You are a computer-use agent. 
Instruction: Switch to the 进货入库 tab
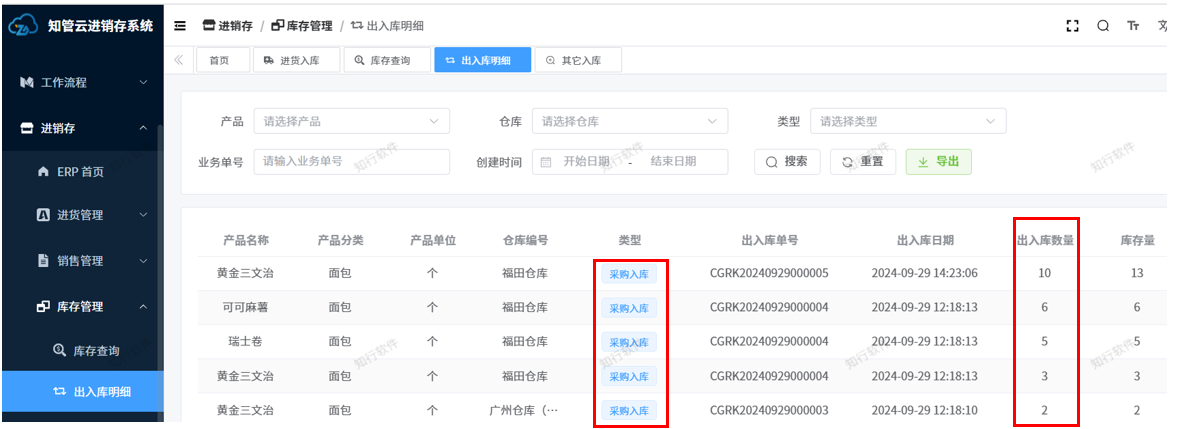[296, 60]
